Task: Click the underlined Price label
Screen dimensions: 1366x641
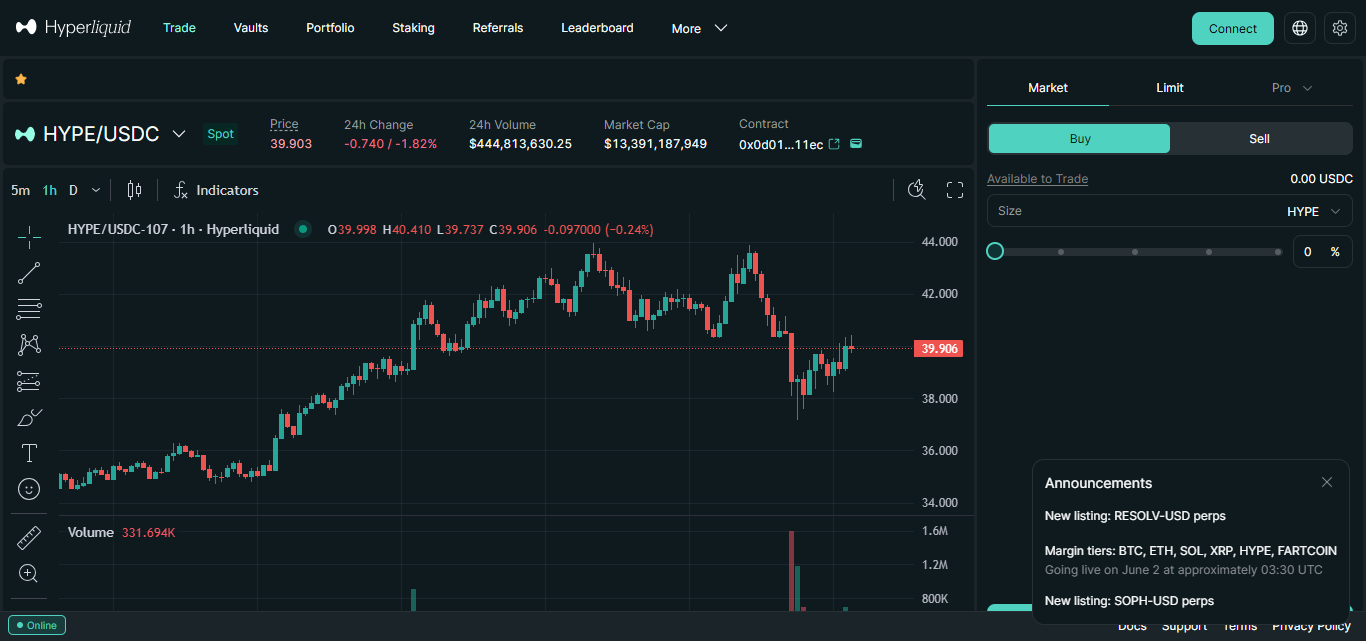Action: point(284,124)
